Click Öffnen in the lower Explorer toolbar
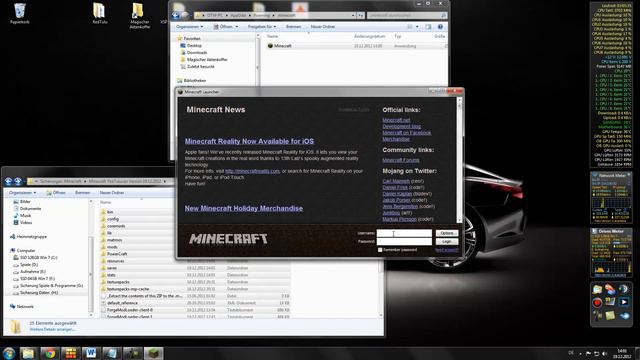The height and width of the screenshot is (360, 640). tap(56, 192)
